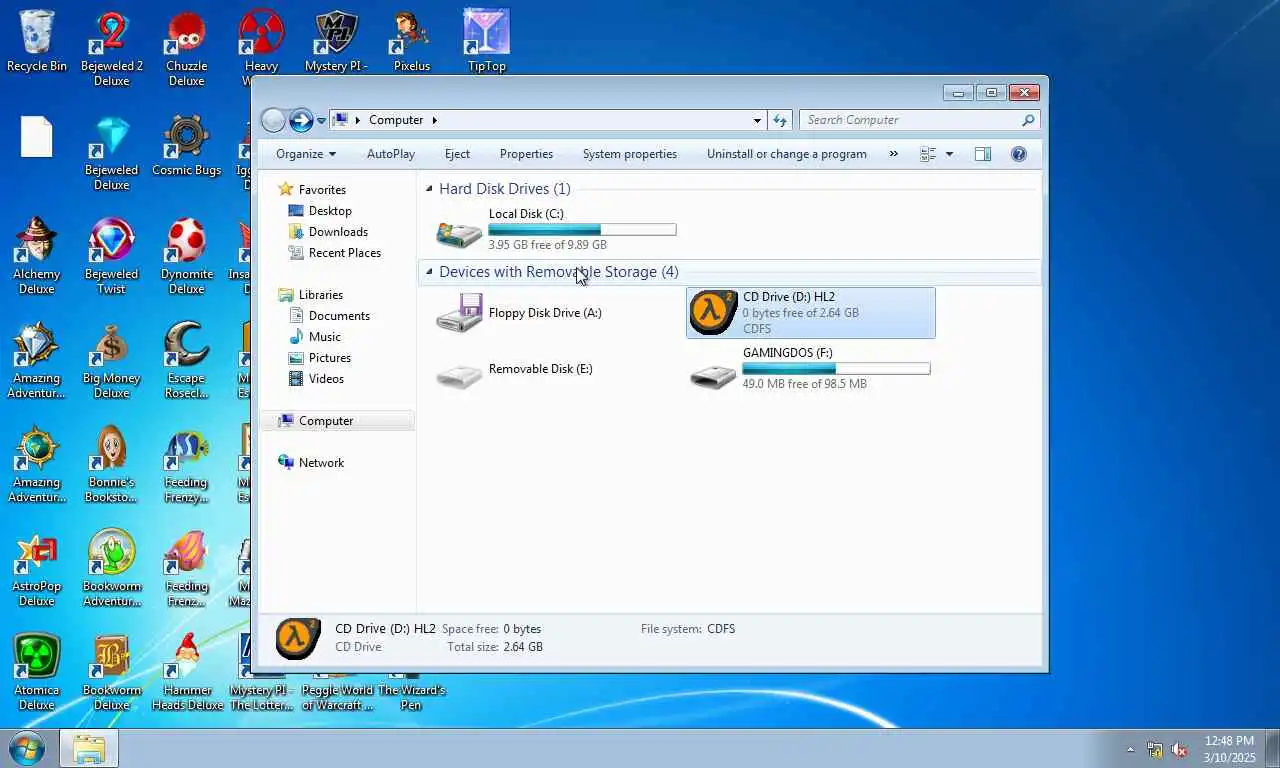The height and width of the screenshot is (768, 1280).
Task: Open the address bar history dropdown
Action: click(757, 120)
